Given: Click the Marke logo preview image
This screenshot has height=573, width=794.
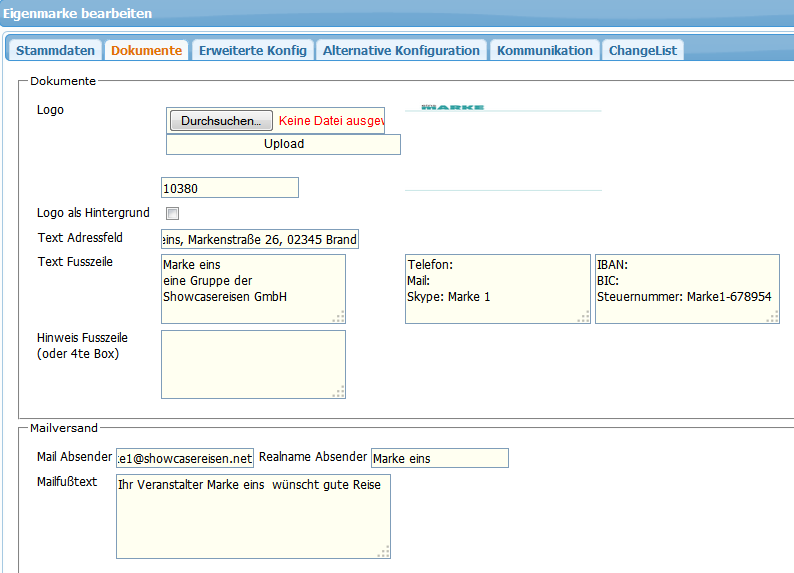Looking at the screenshot, I should 452,106.
